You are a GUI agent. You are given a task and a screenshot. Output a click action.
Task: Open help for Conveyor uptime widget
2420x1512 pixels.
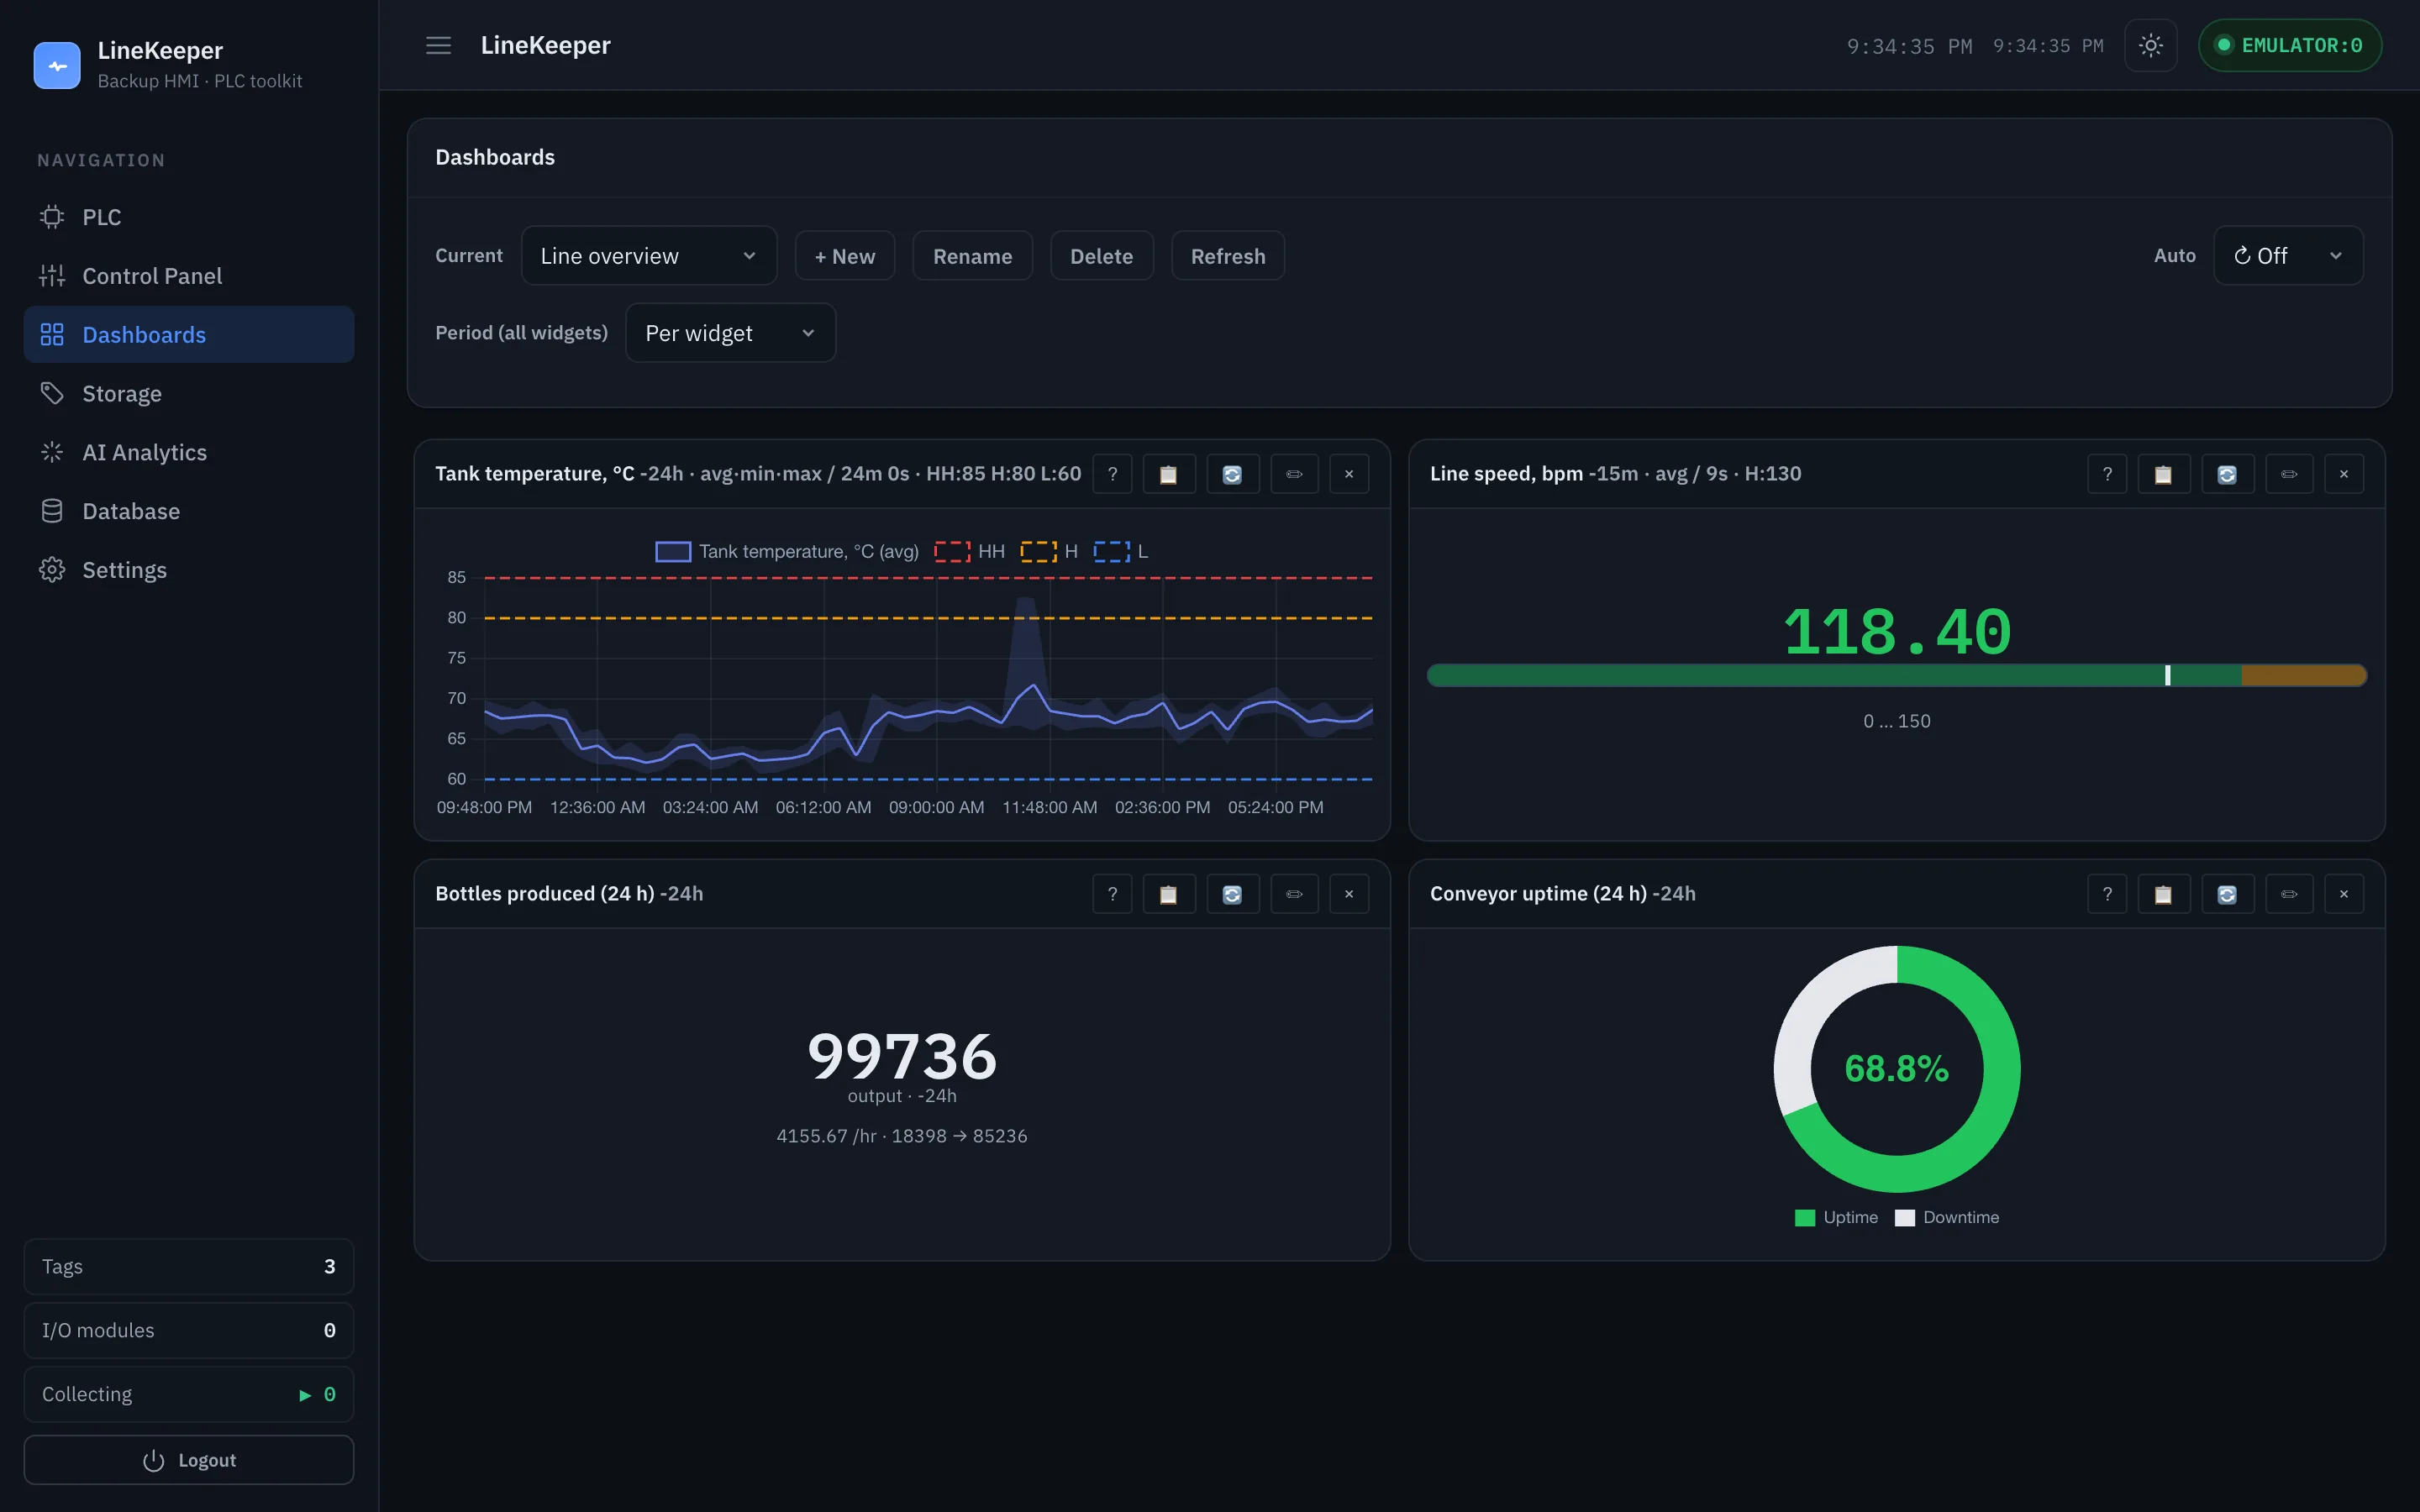(2107, 894)
